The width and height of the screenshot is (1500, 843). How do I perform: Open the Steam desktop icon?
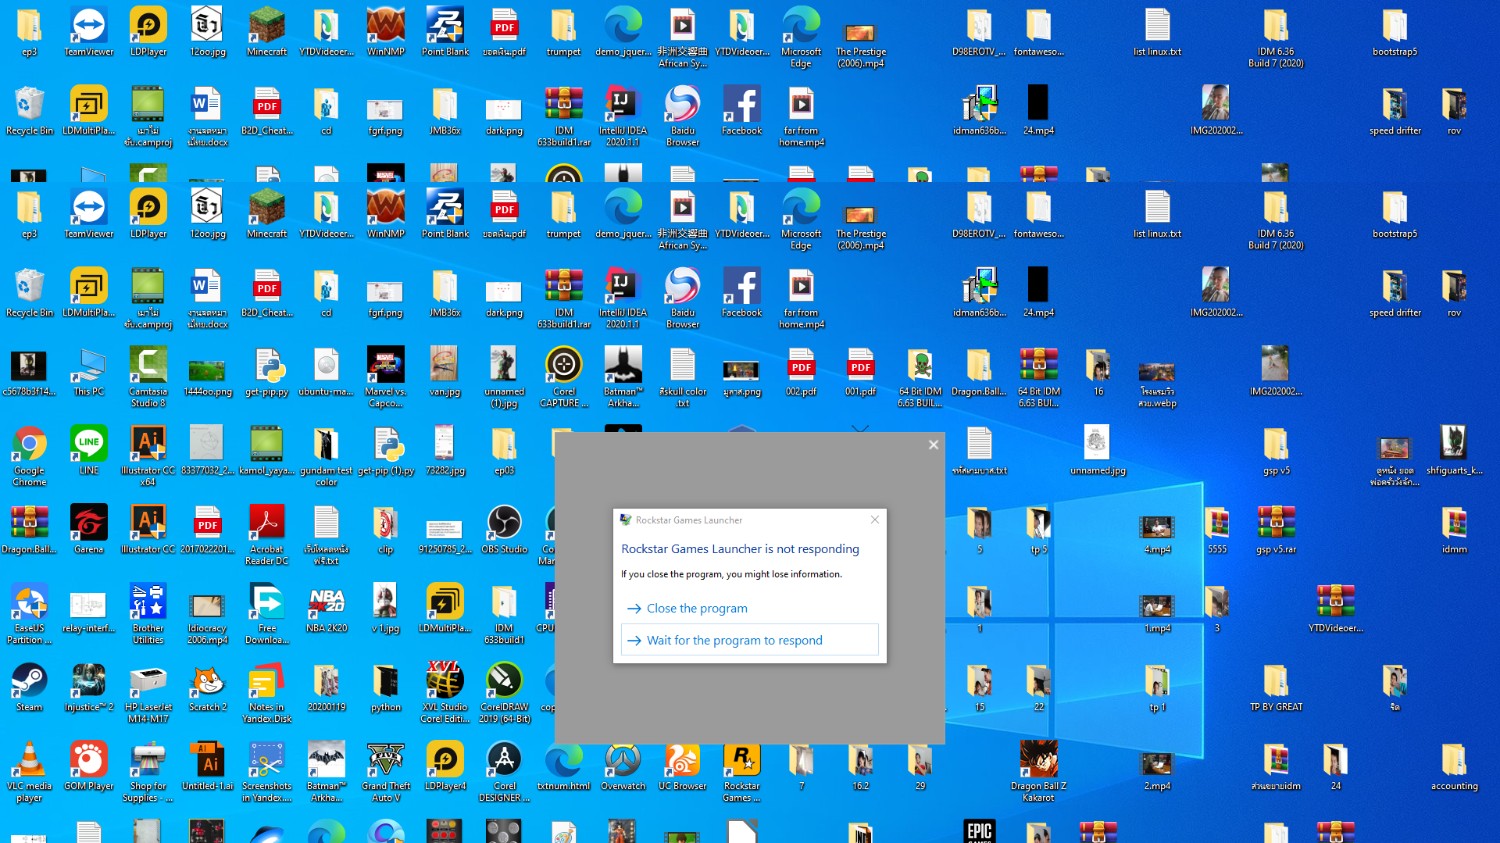pos(29,688)
